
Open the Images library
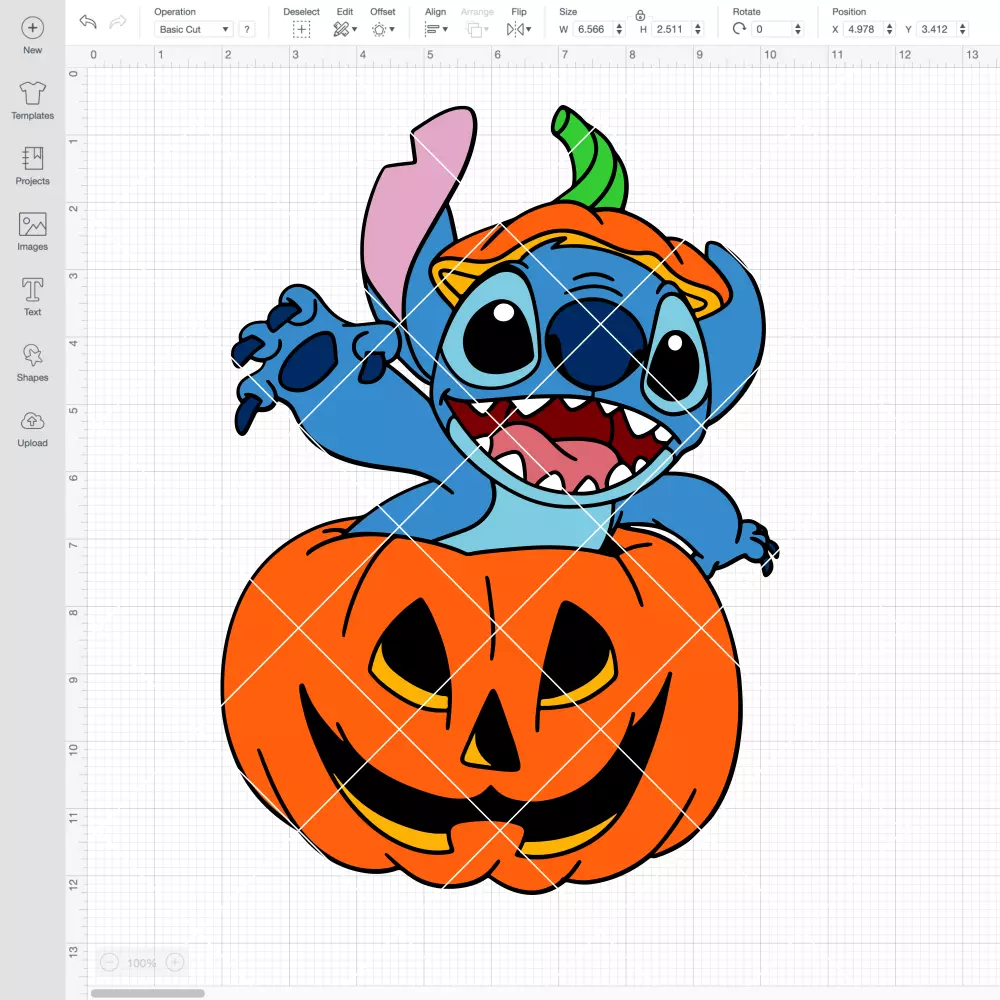click(33, 232)
